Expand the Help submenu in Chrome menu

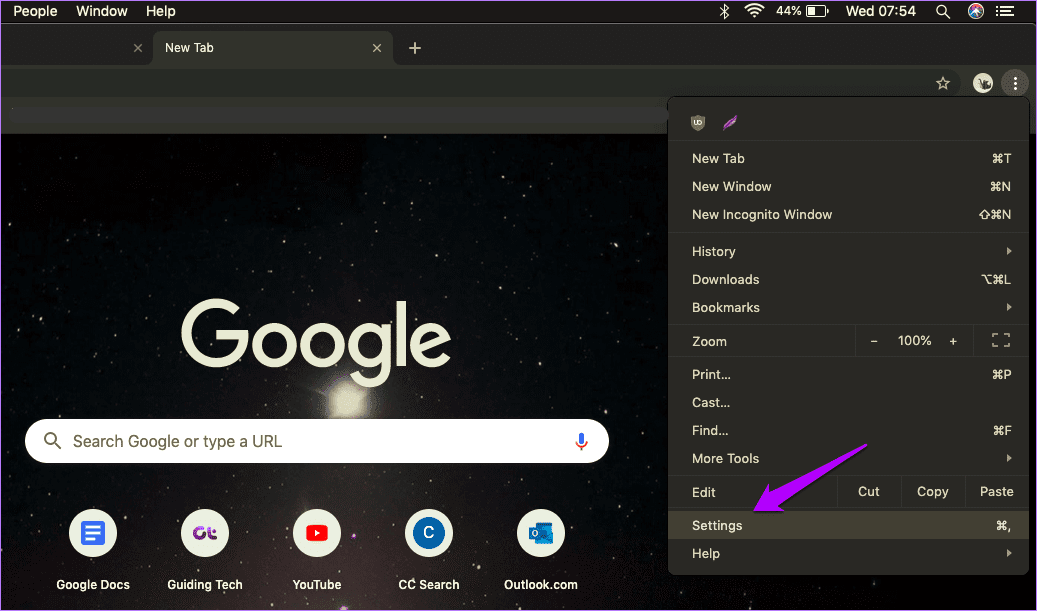tap(849, 553)
